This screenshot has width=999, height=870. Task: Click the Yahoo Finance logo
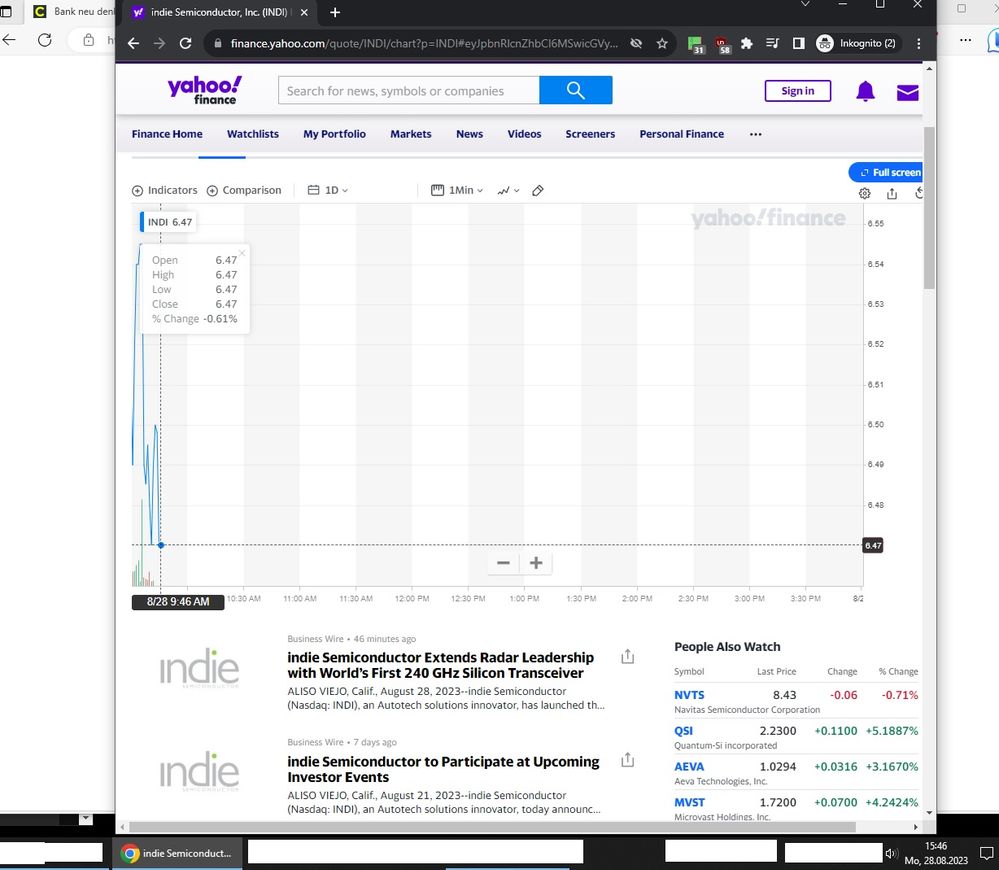pos(205,90)
